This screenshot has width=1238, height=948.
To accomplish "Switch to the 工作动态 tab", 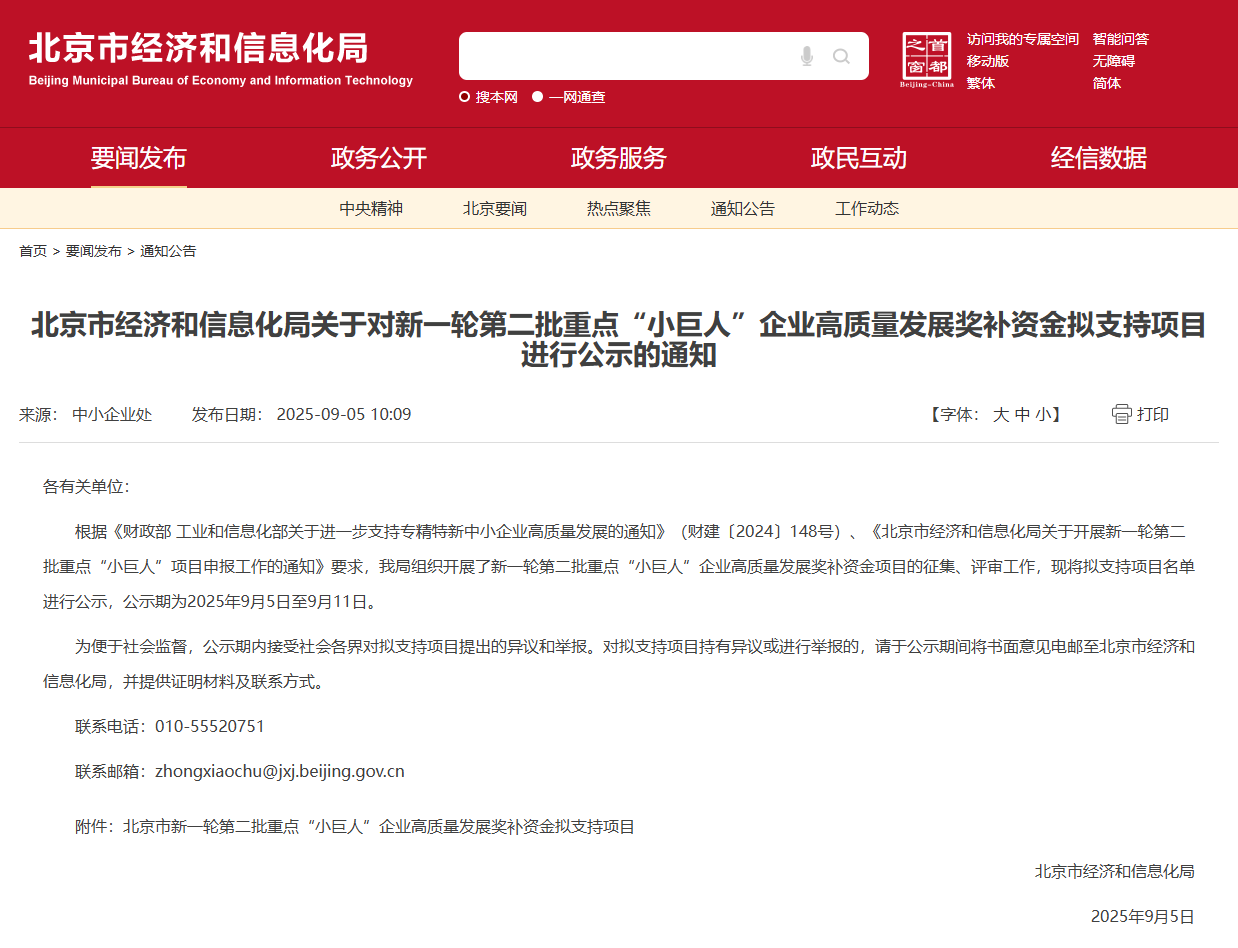I will pos(866,208).
